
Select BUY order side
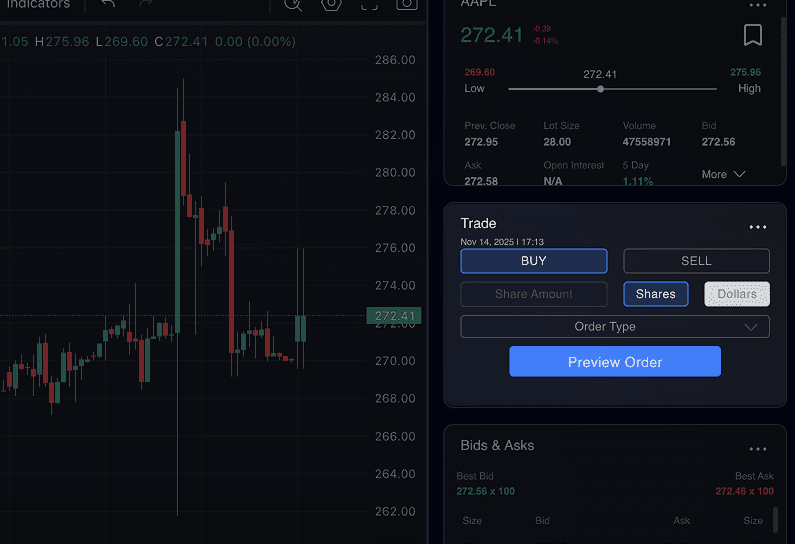534,261
